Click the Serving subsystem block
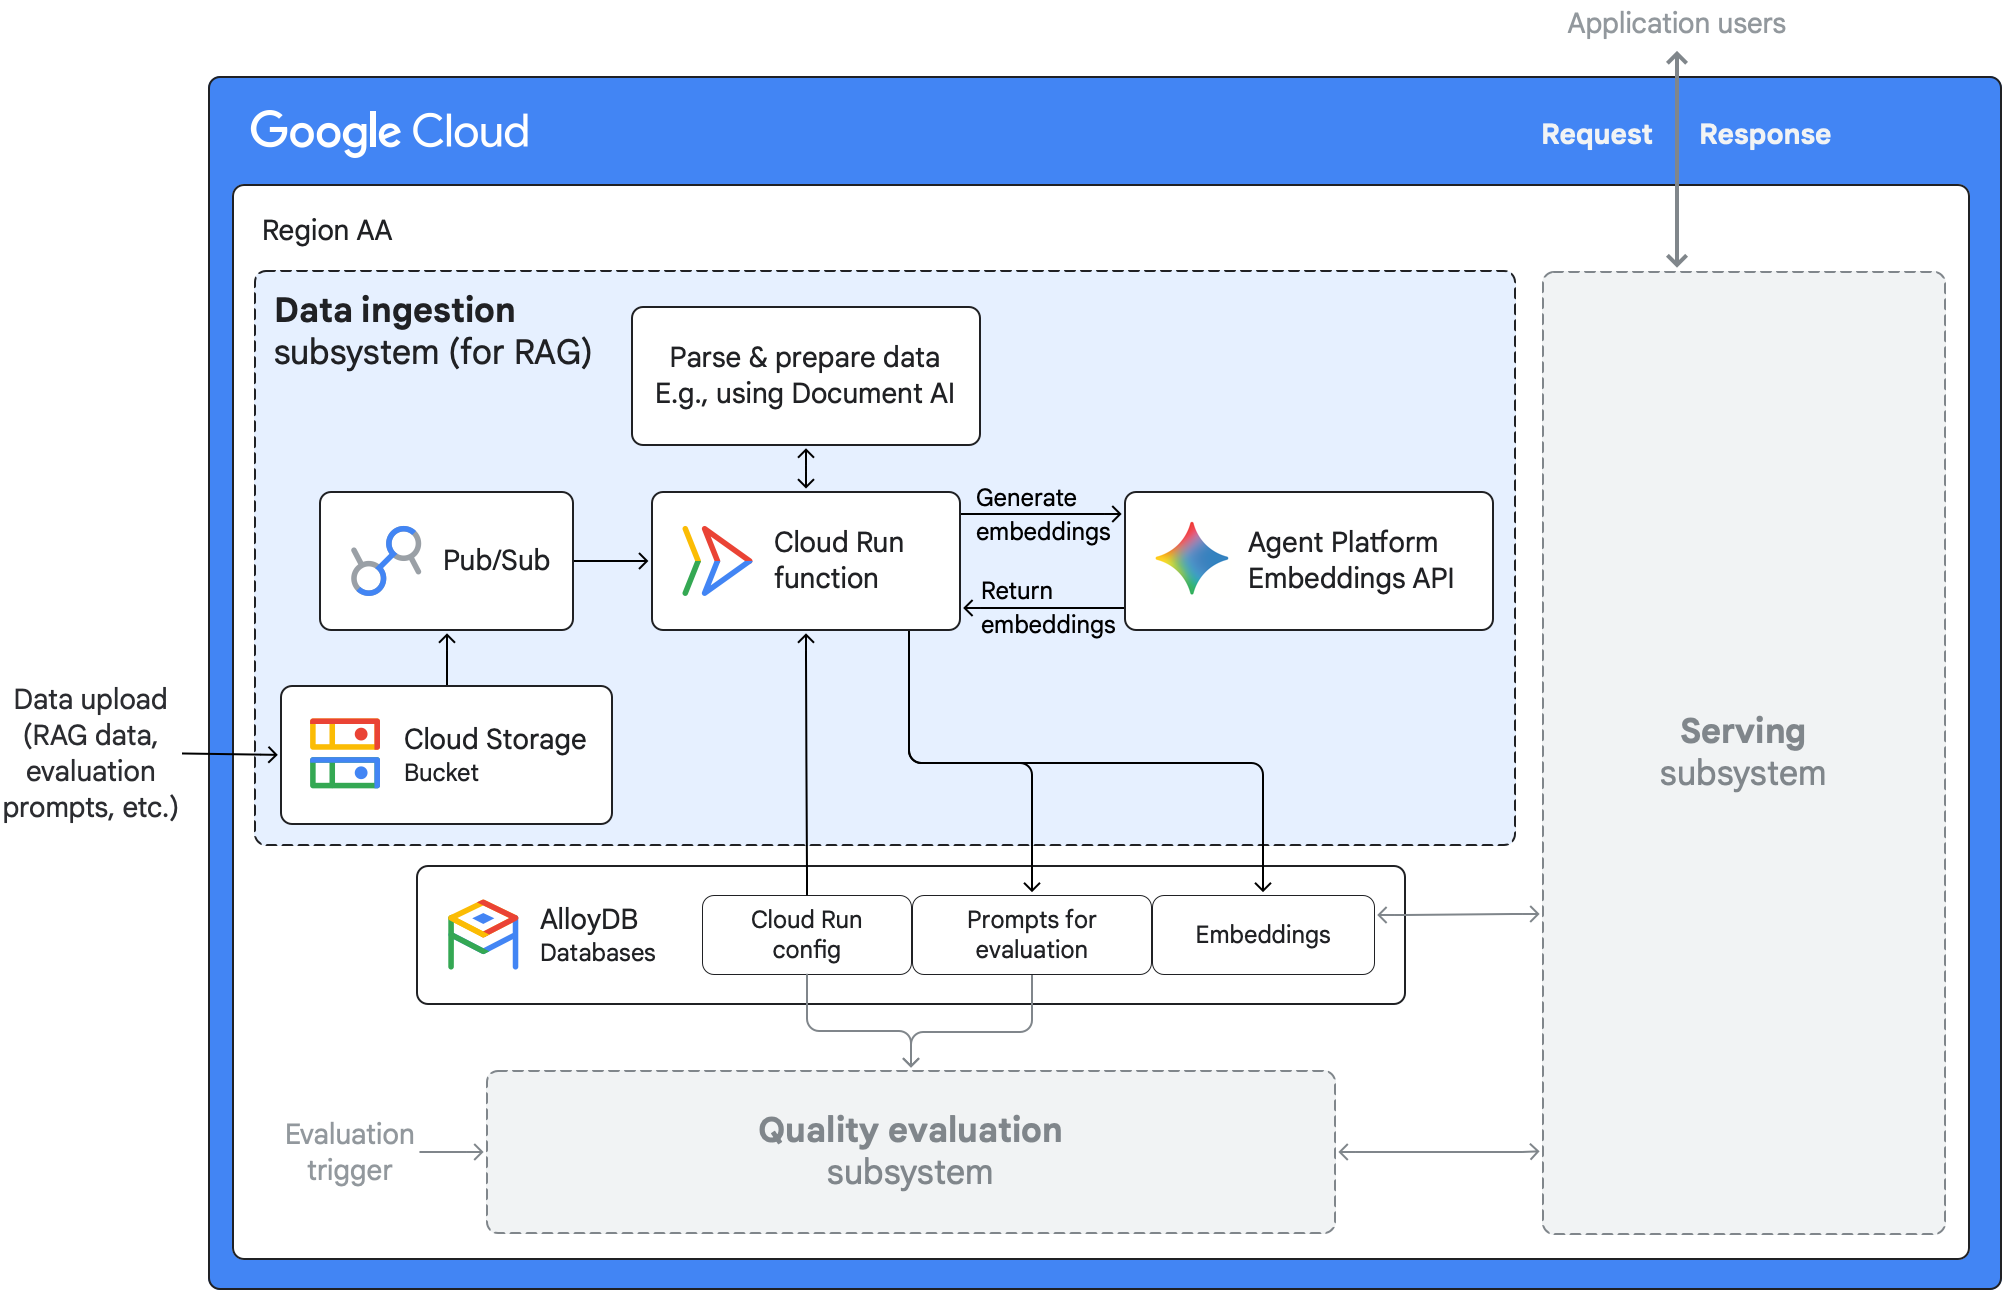The width and height of the screenshot is (2002, 1290). click(1743, 752)
